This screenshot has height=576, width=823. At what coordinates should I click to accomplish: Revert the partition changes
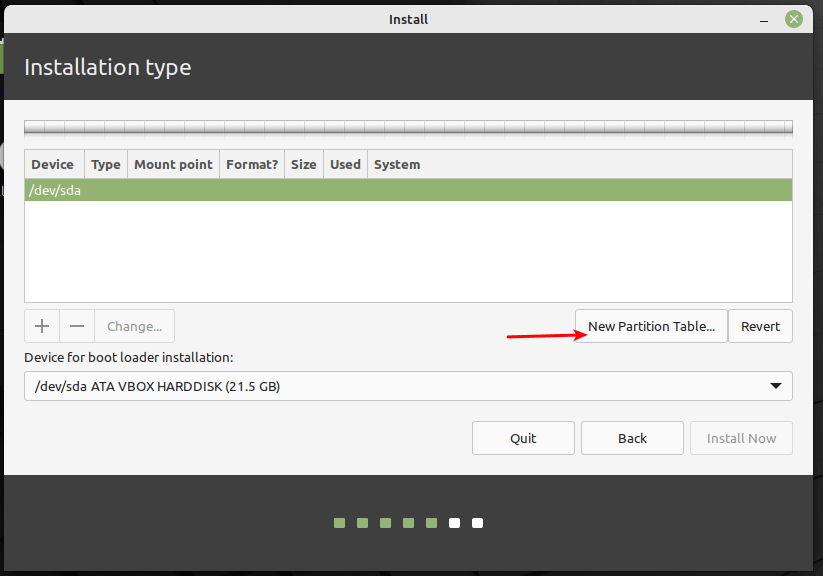(x=760, y=326)
